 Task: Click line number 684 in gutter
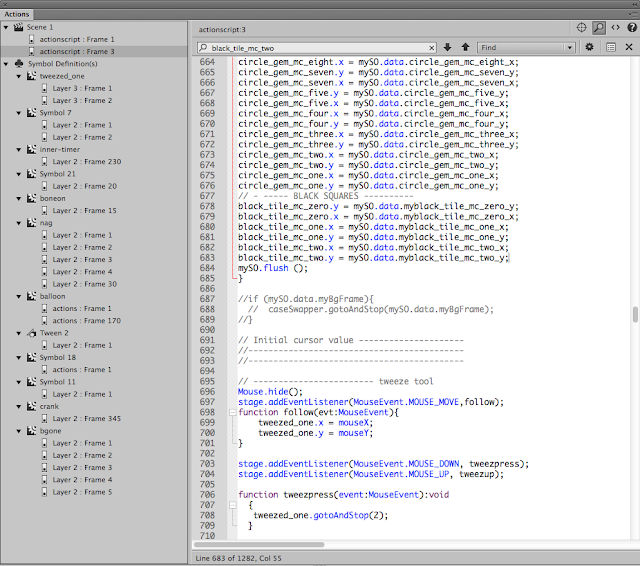(x=207, y=268)
